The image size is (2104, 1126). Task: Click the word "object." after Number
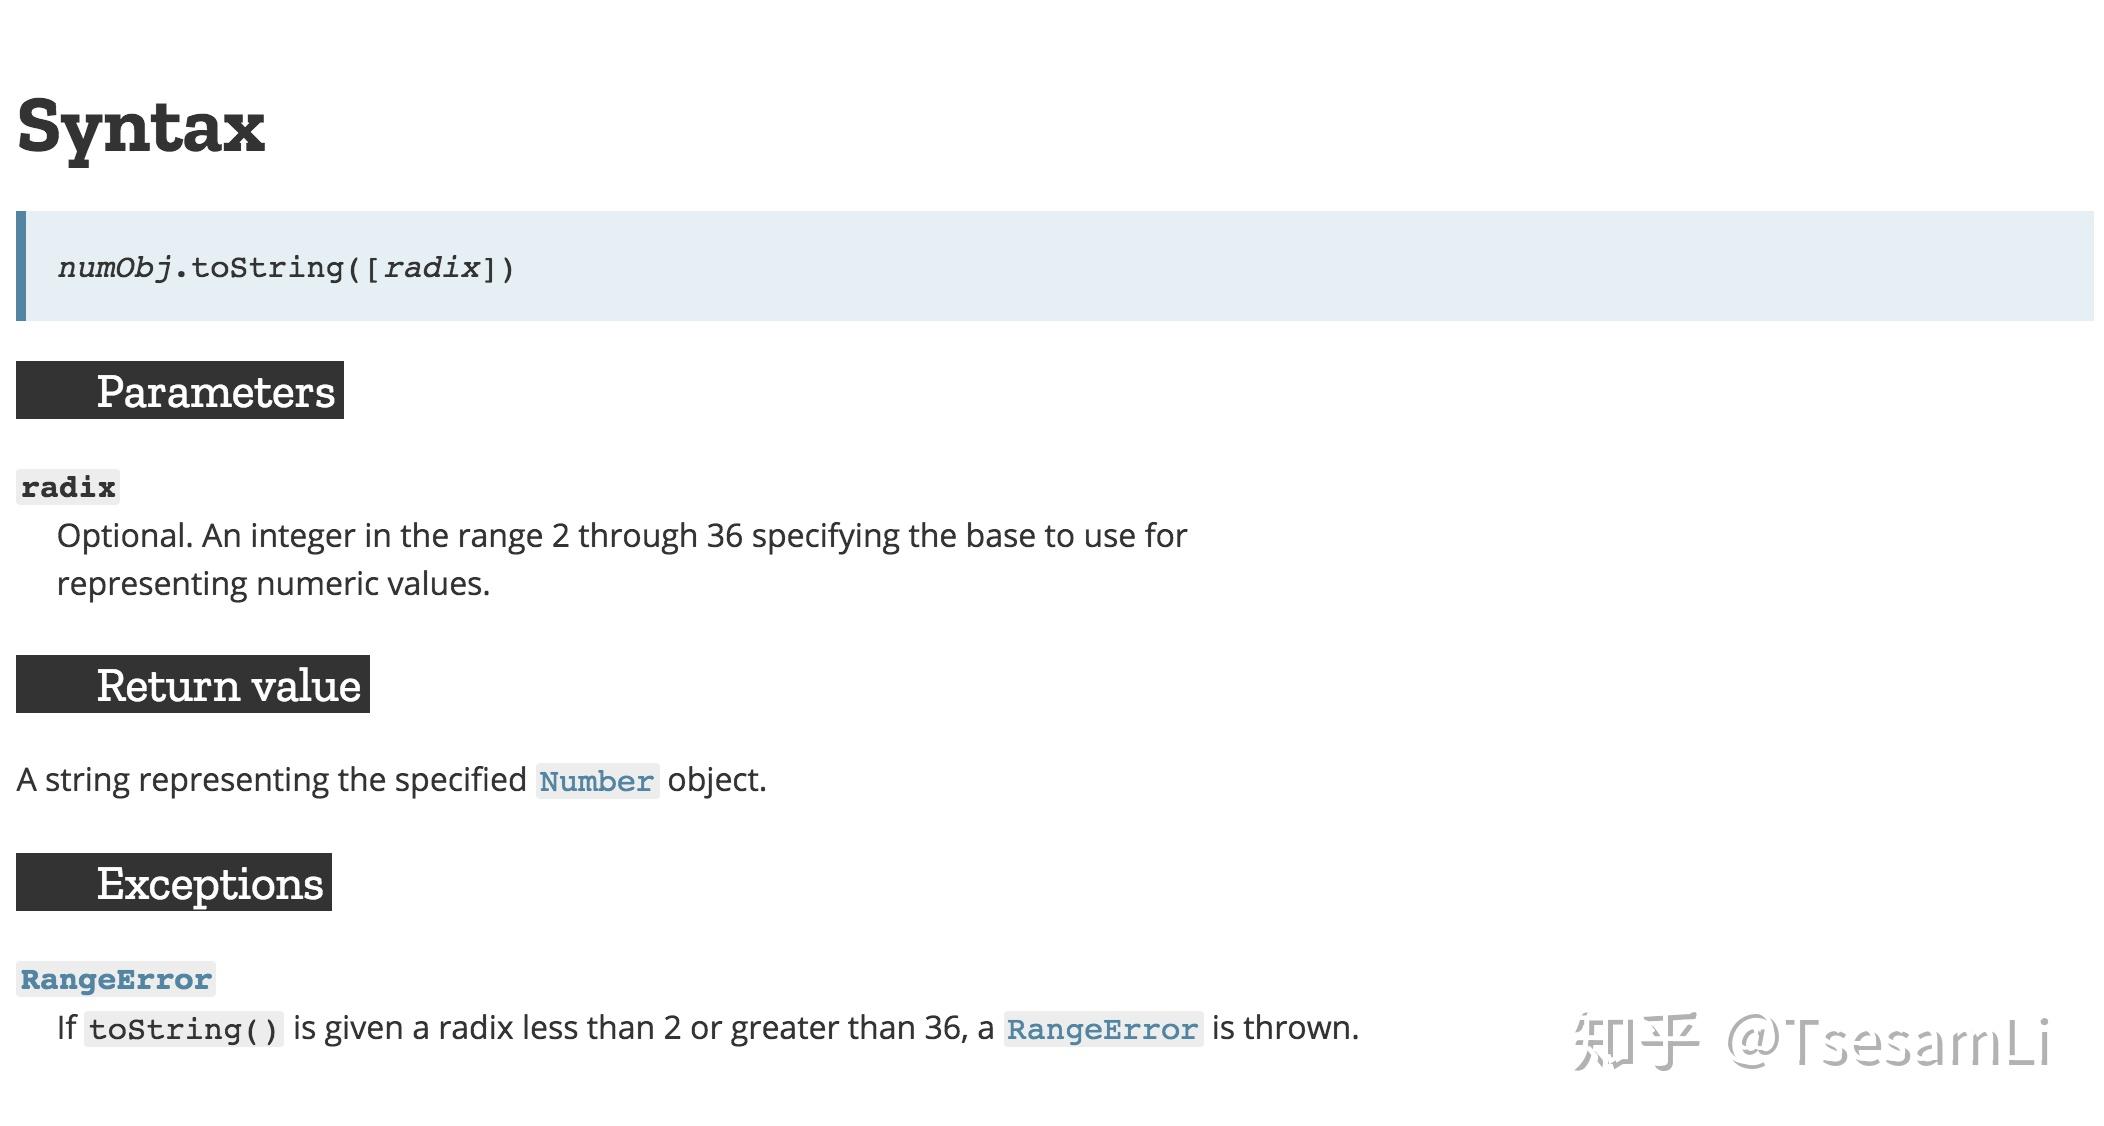point(716,780)
